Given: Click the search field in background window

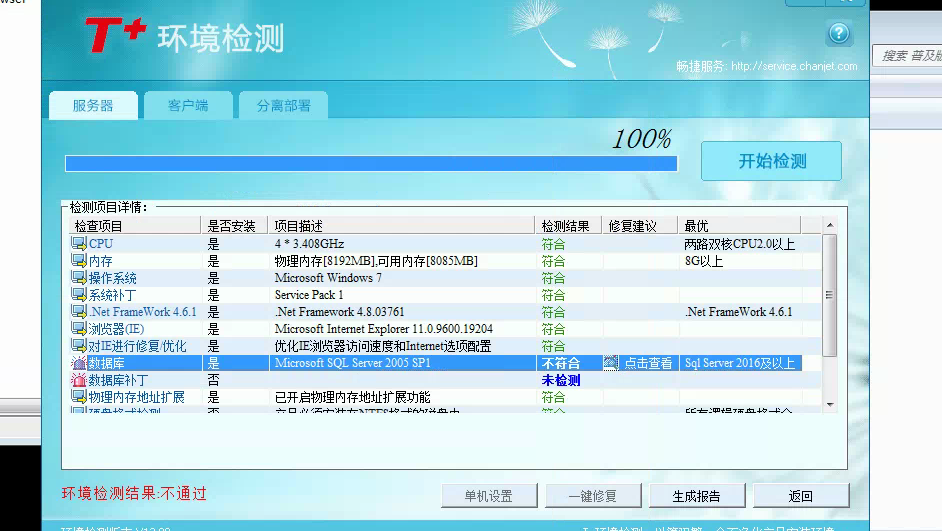Looking at the screenshot, I should [908, 56].
